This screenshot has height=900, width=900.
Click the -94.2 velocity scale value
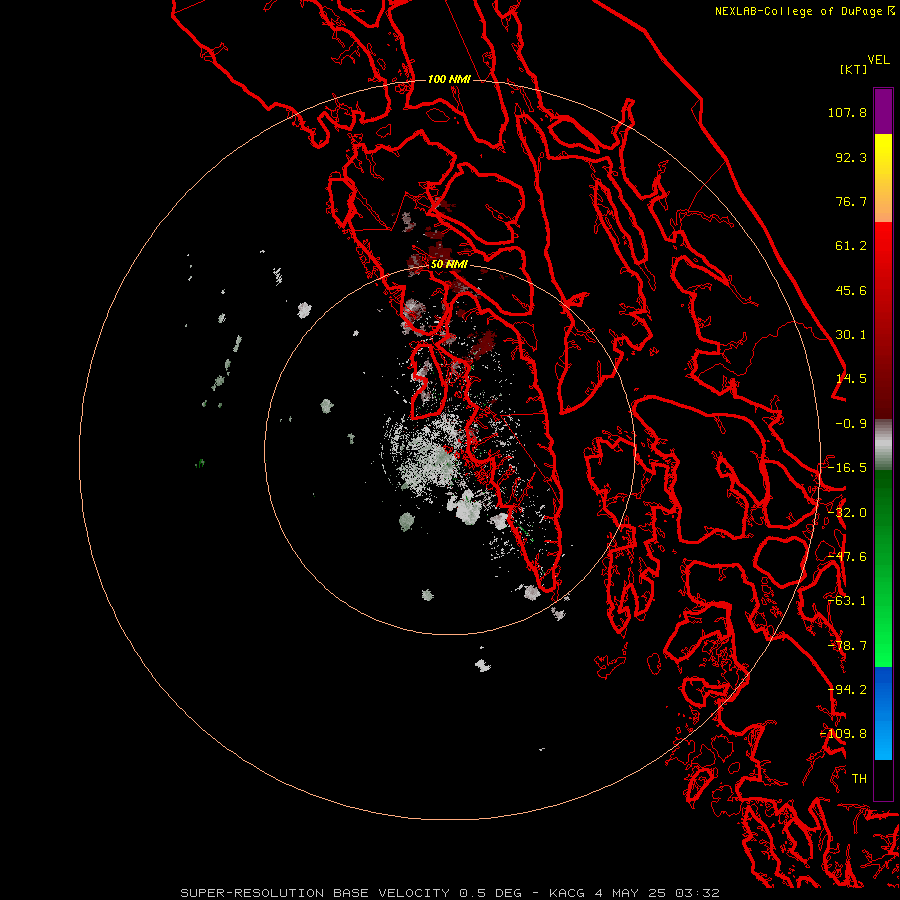pyautogui.click(x=847, y=690)
